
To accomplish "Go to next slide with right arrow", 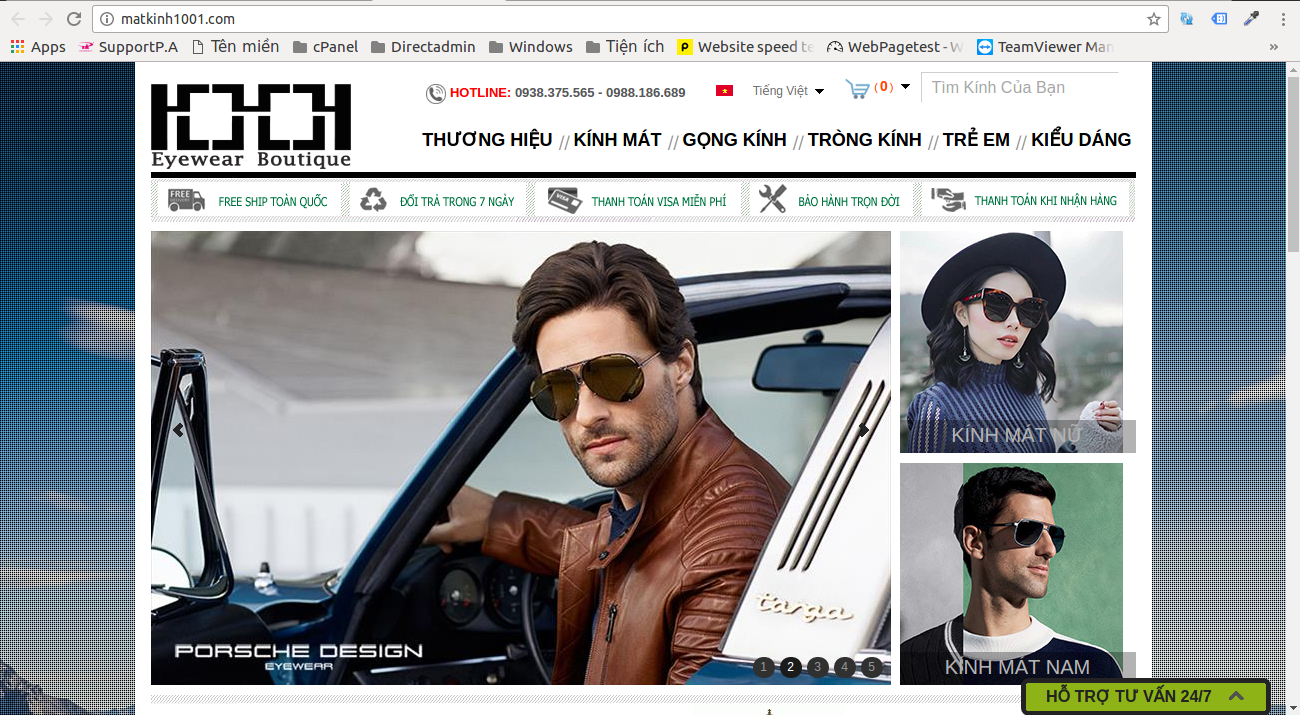I will (864, 430).
